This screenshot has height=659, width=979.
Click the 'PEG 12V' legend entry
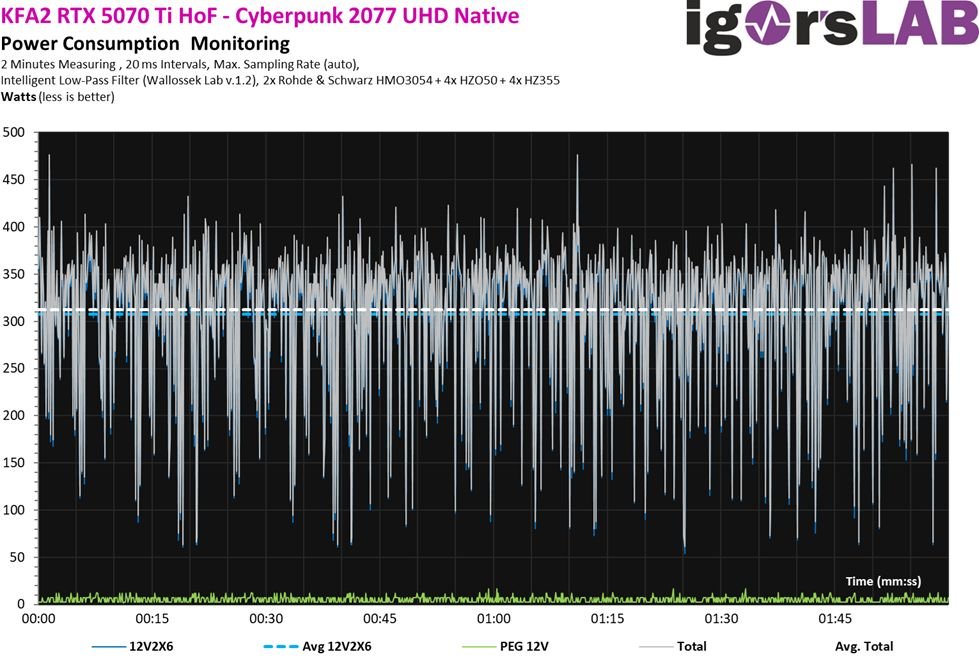[x=505, y=647]
